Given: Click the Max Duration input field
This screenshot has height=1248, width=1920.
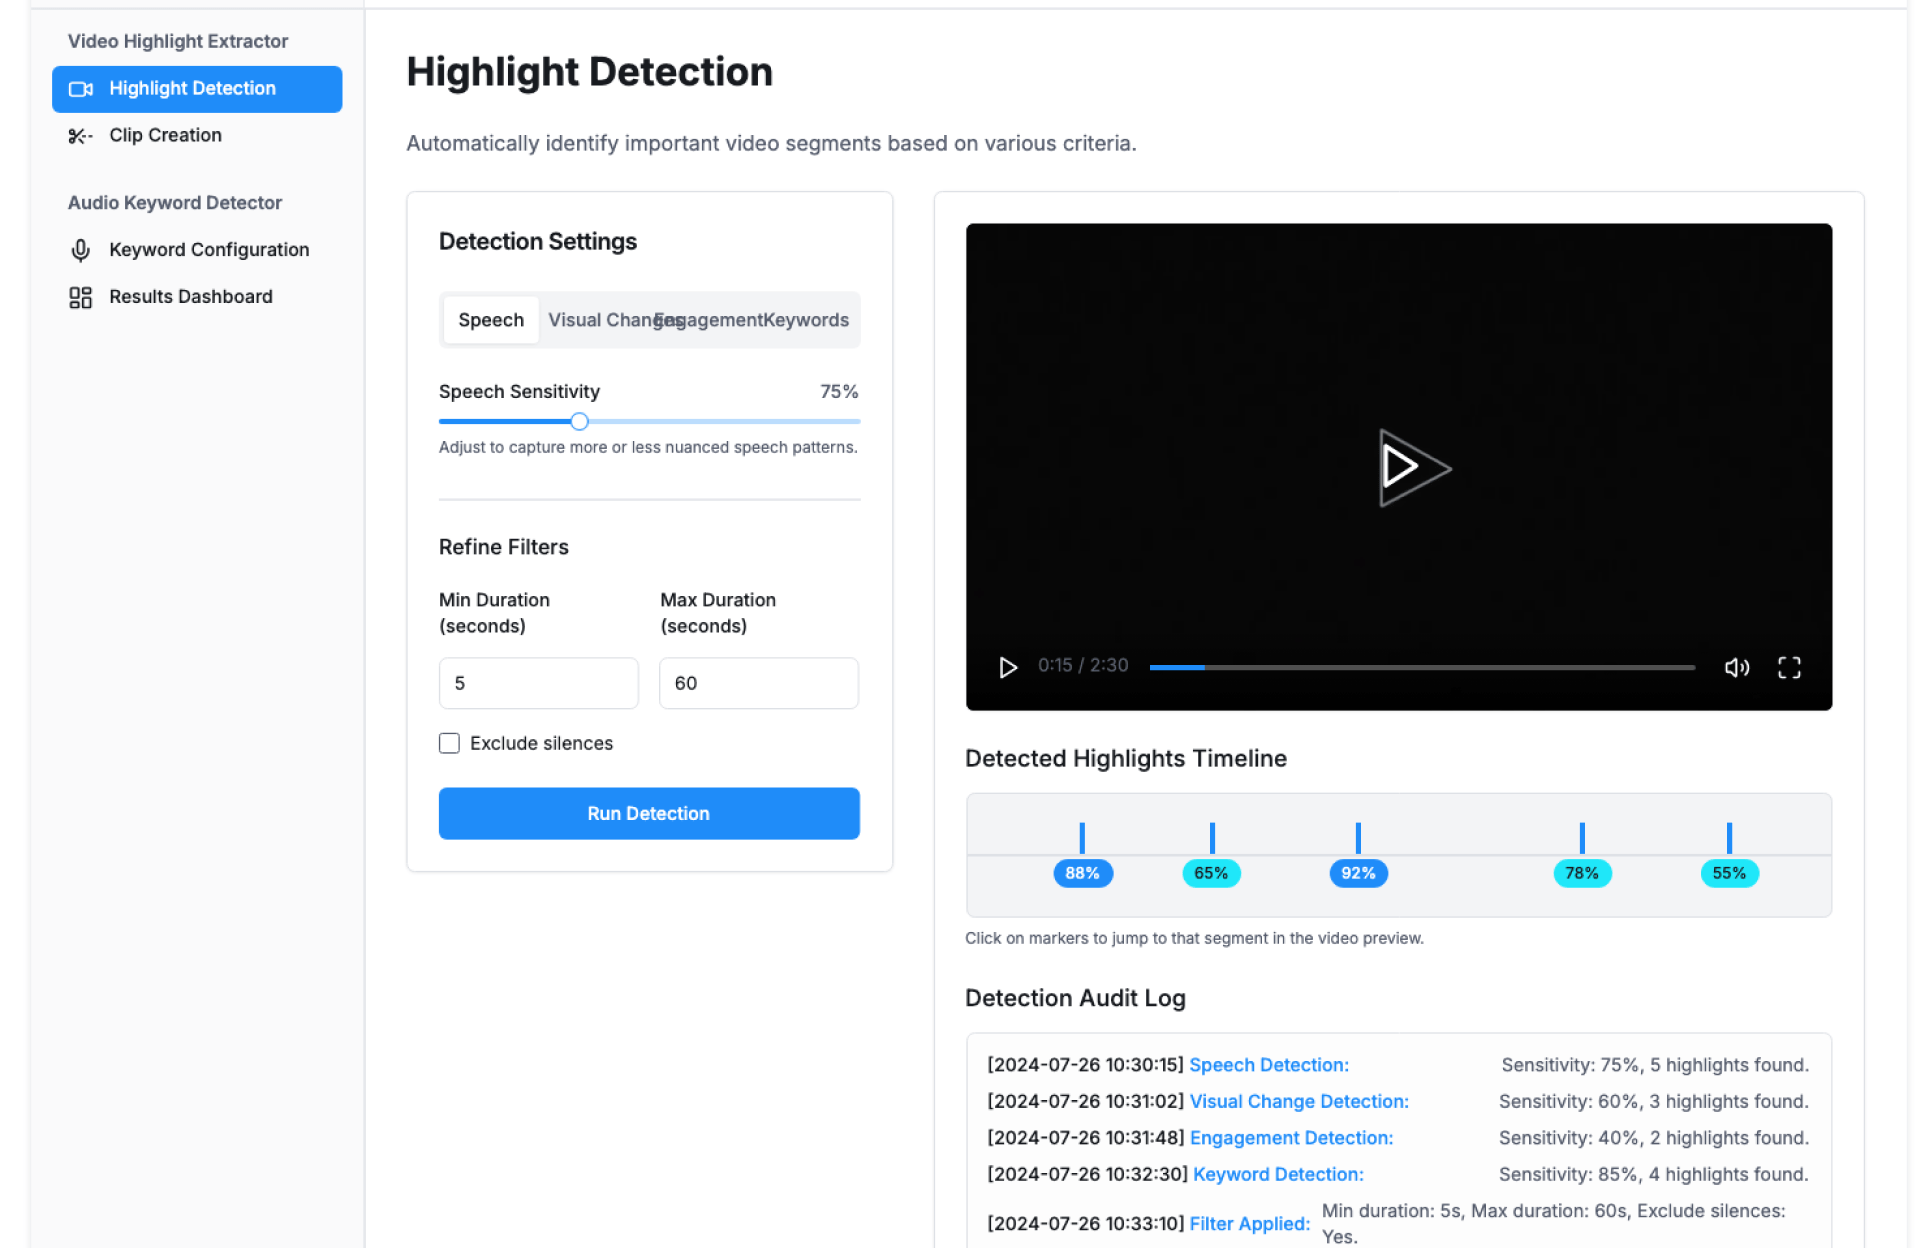Looking at the screenshot, I should click(758, 683).
